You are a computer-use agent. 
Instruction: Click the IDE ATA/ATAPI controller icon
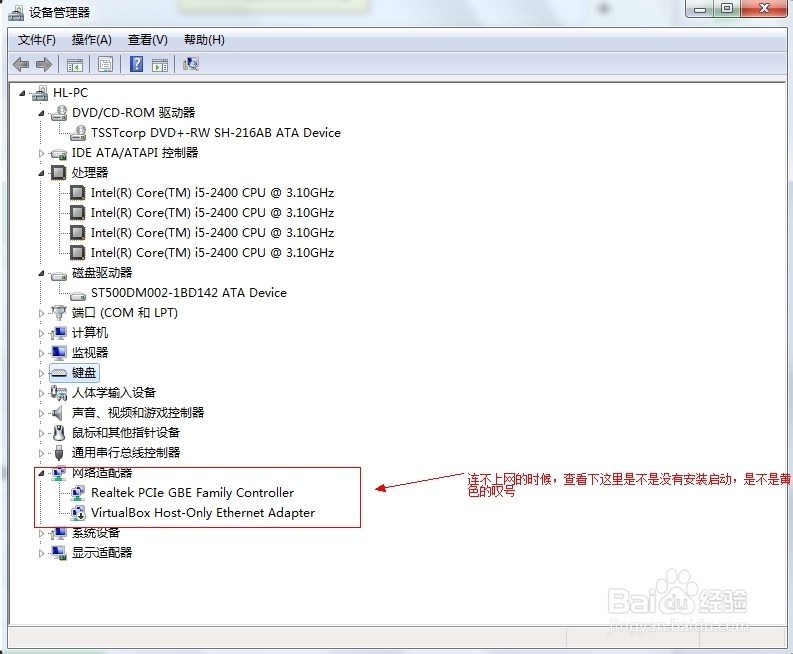(59, 153)
